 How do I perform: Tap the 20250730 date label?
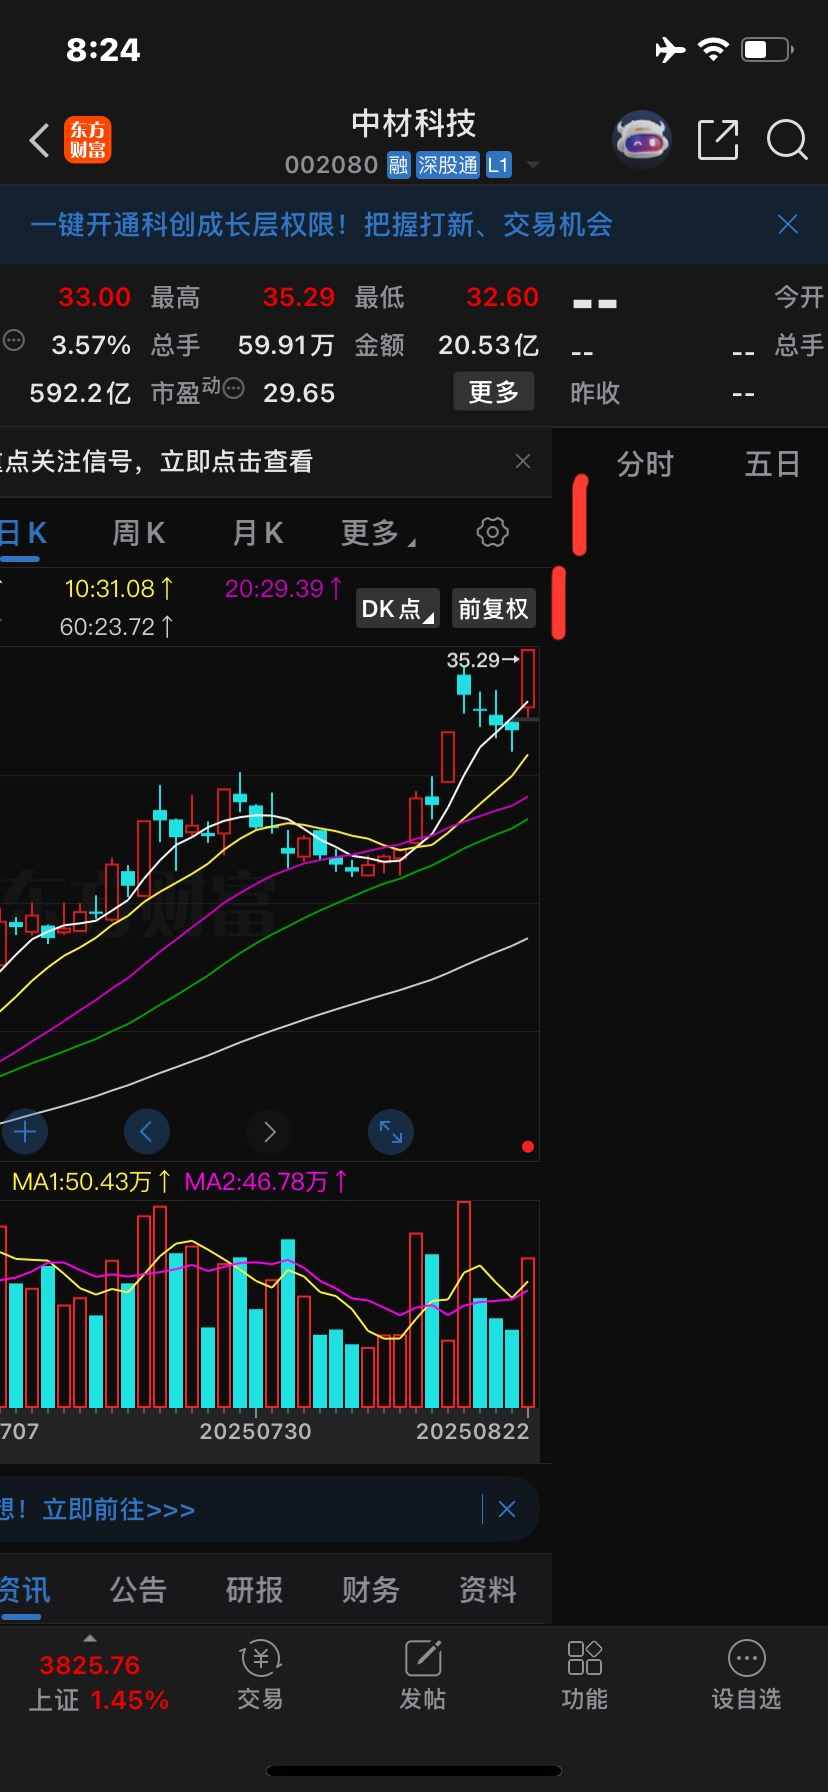click(255, 1431)
